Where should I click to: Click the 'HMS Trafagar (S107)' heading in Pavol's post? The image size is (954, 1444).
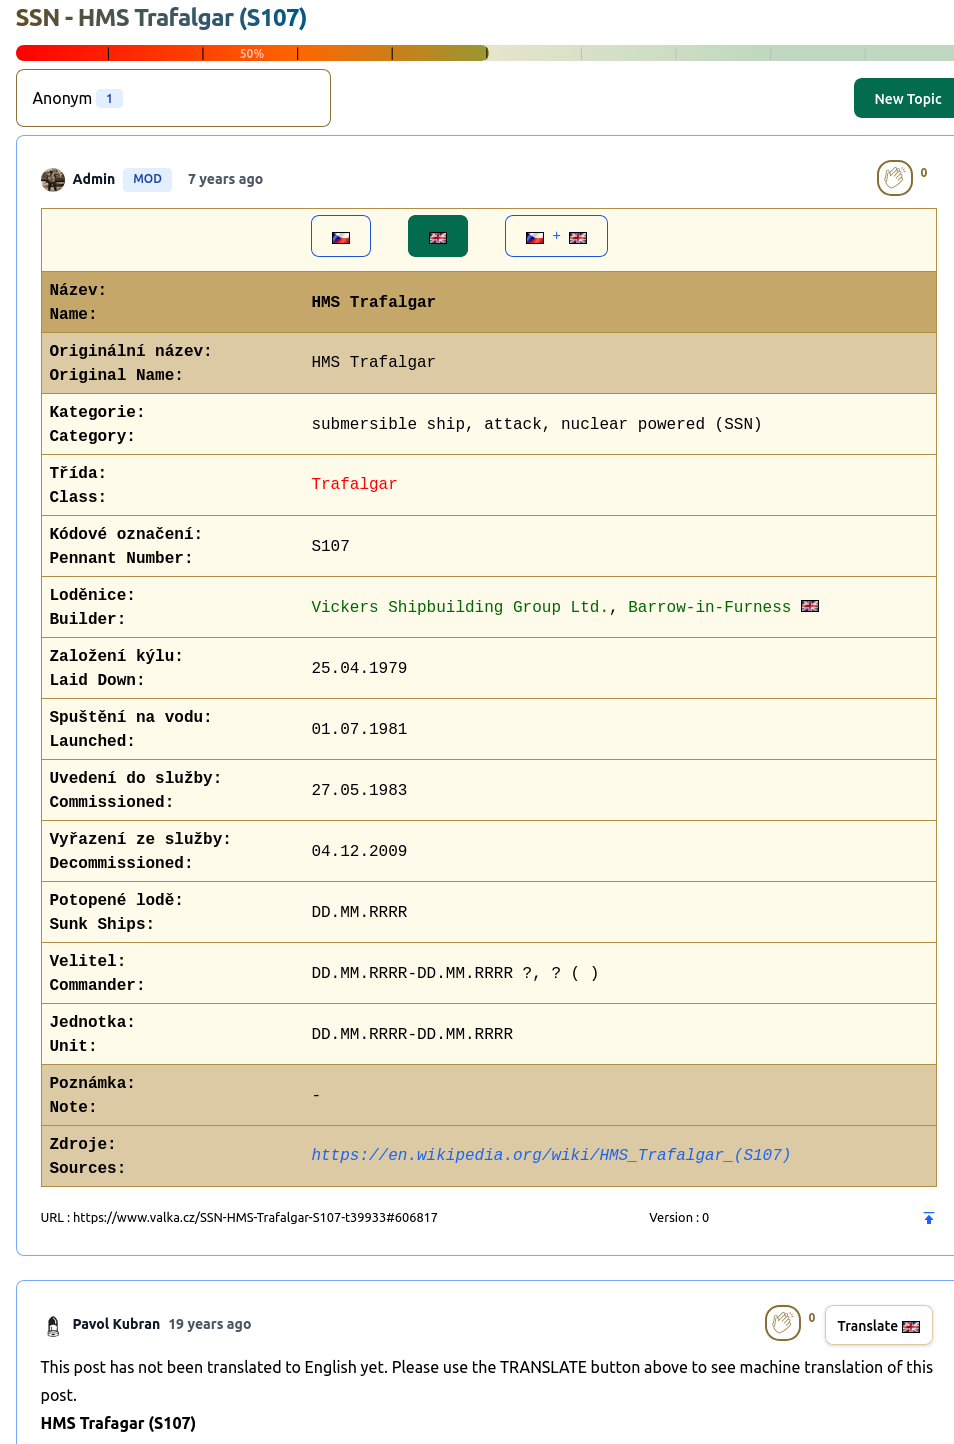coord(118,1423)
